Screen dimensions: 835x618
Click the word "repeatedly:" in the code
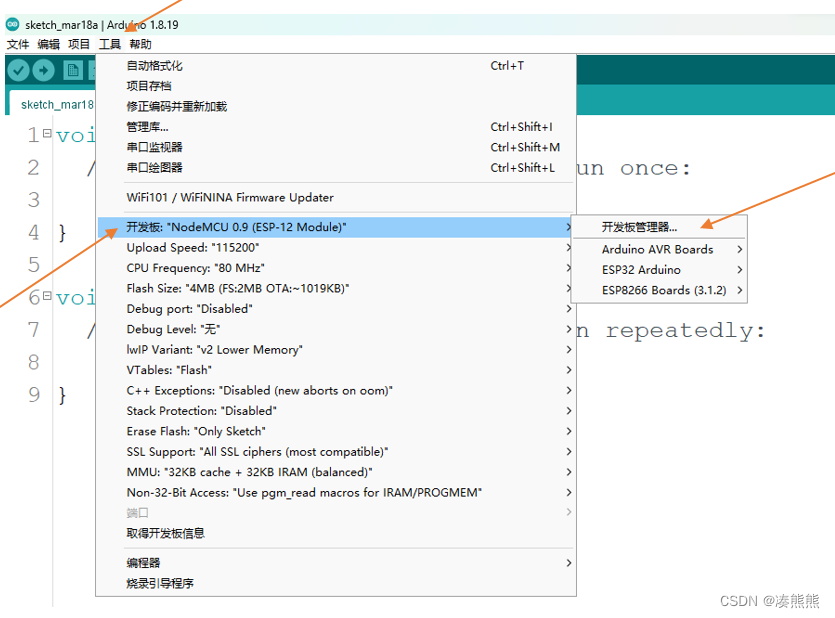(x=685, y=331)
